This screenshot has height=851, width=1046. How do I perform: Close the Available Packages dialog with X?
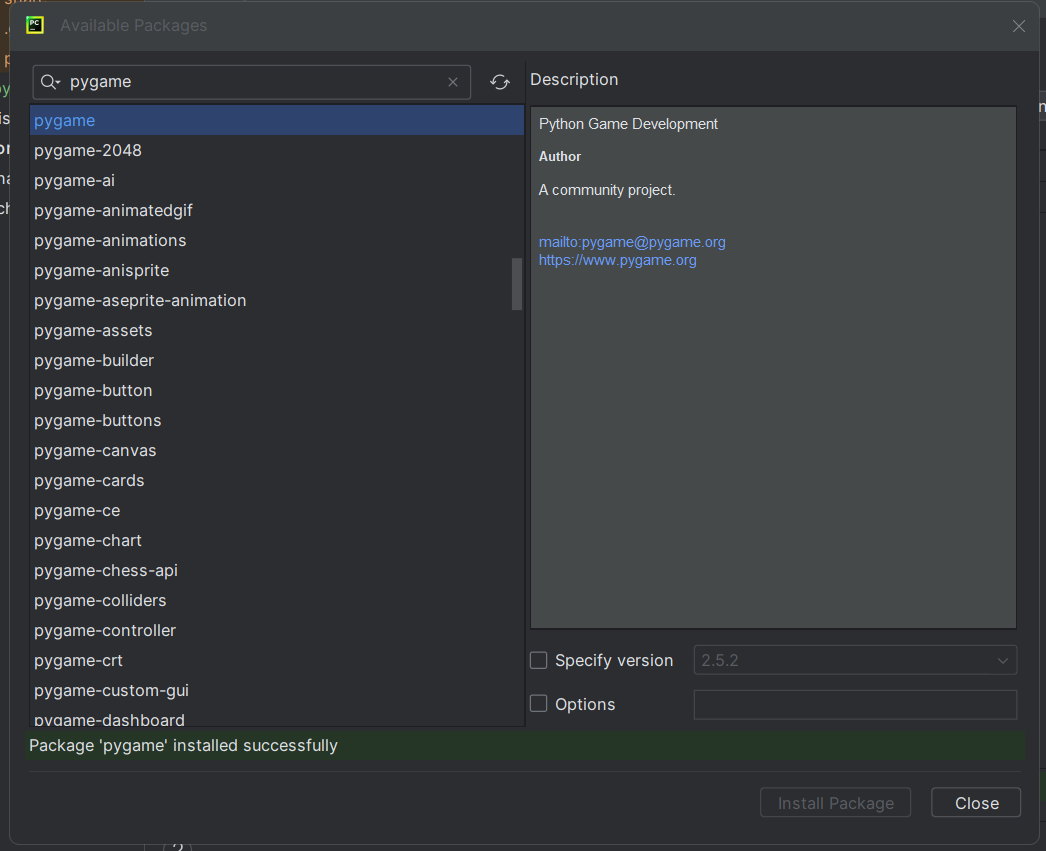pos(1019,26)
